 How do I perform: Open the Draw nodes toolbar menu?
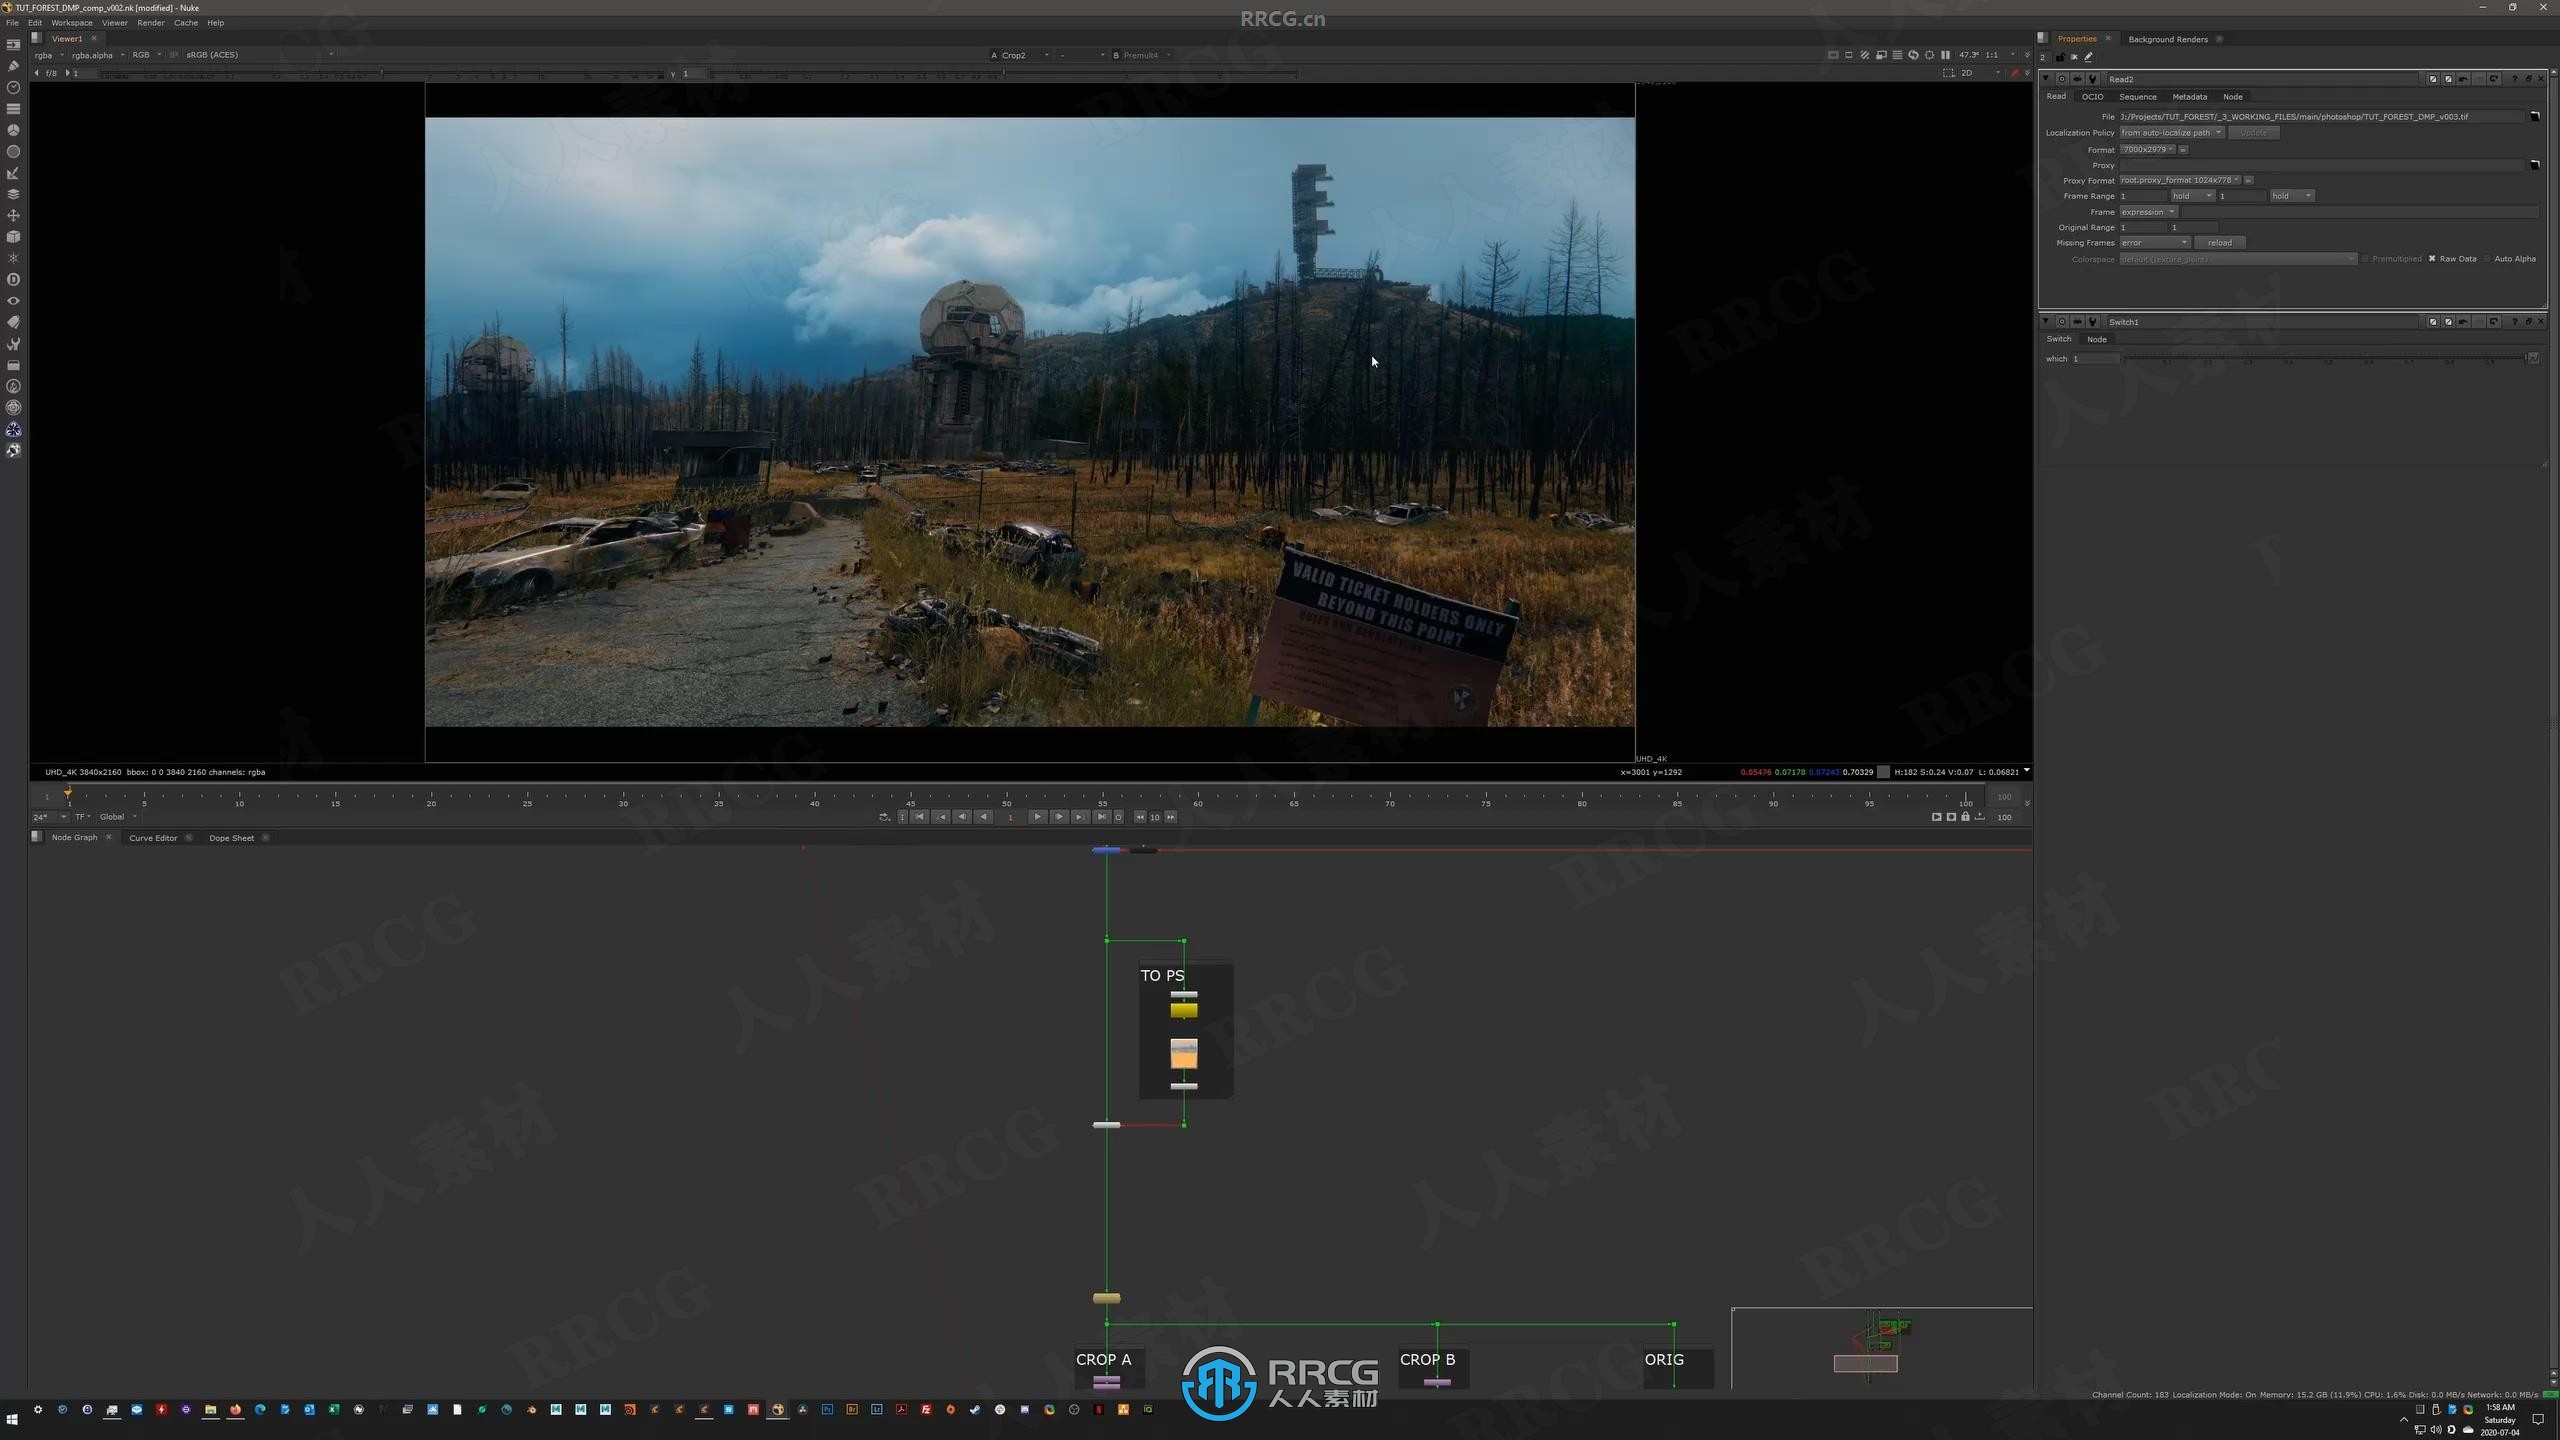coord(13,66)
